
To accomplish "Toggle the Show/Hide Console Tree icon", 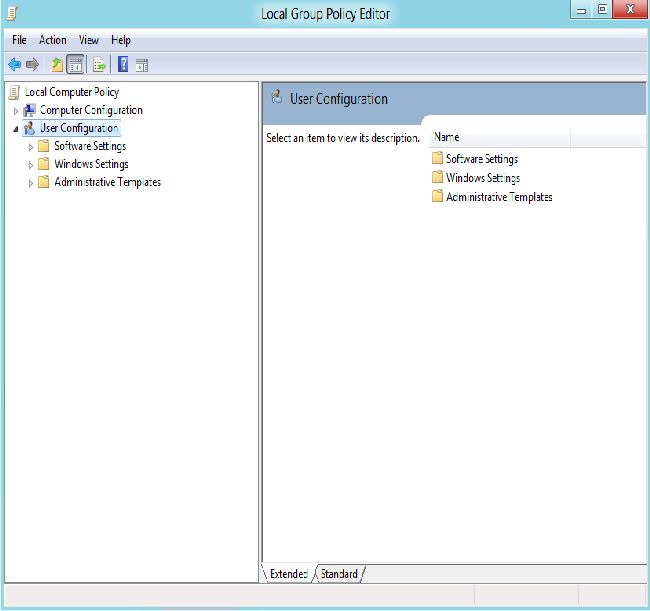I will (75, 65).
